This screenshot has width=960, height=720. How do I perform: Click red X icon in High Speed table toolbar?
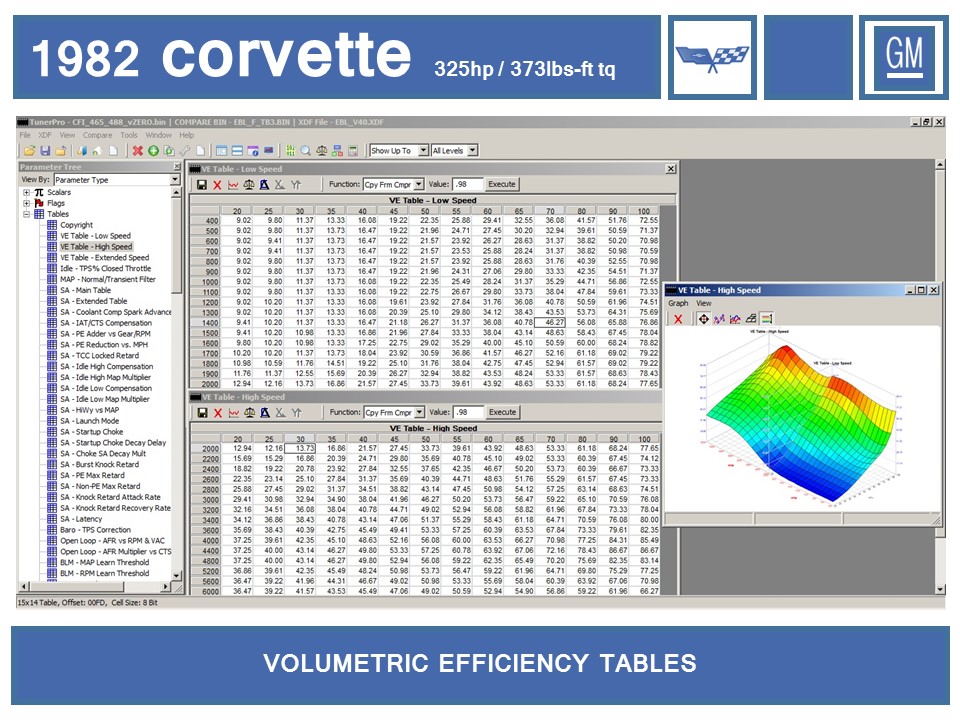217,413
